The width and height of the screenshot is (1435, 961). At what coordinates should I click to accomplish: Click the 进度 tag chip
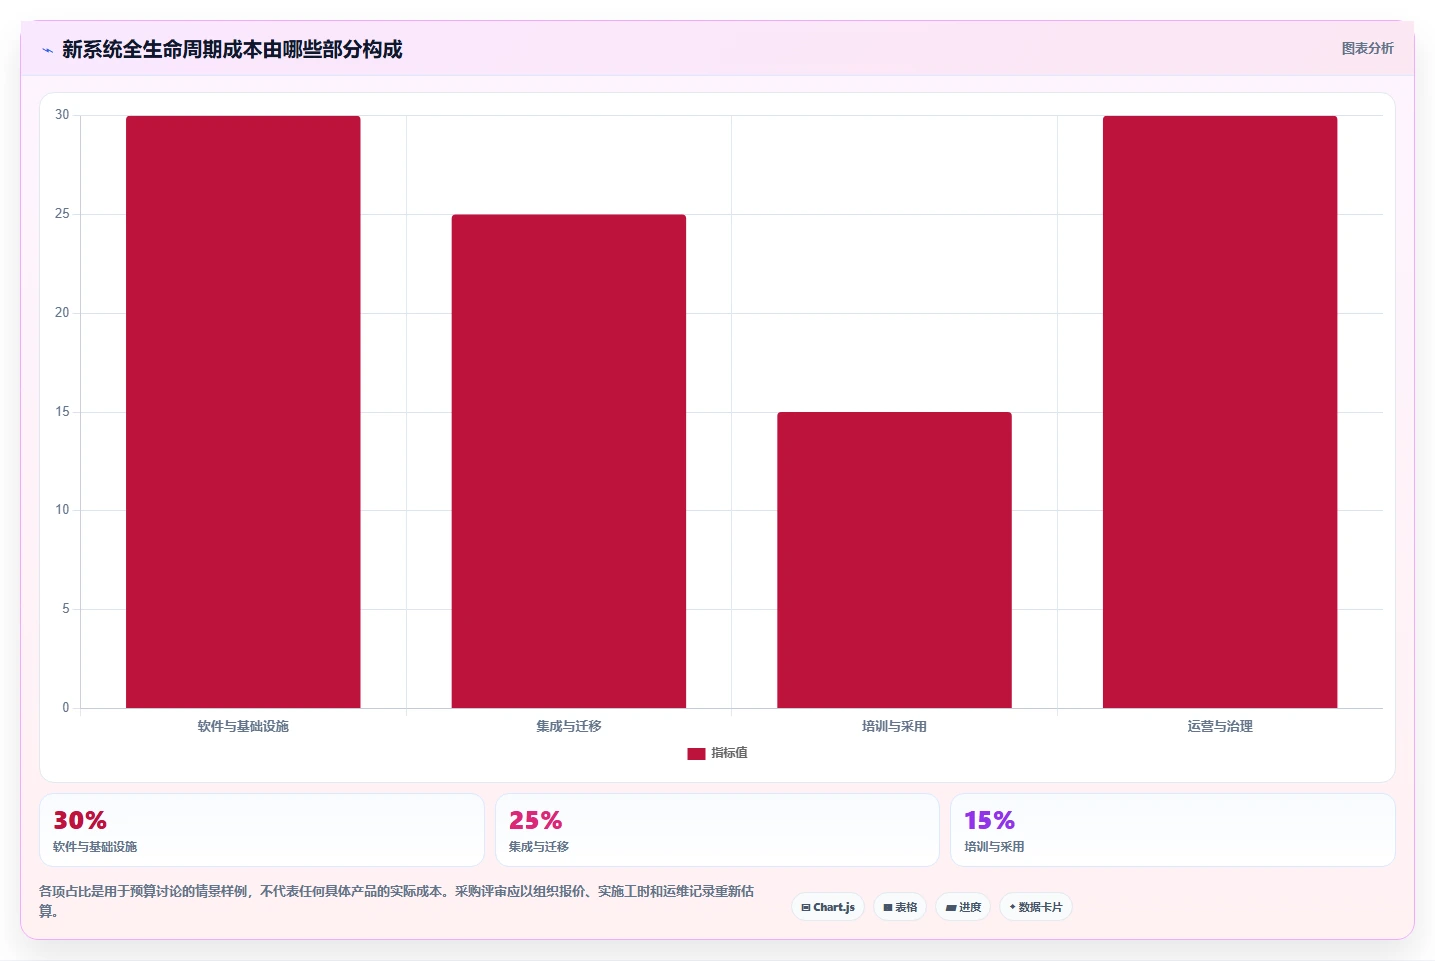pyautogui.click(x=963, y=907)
